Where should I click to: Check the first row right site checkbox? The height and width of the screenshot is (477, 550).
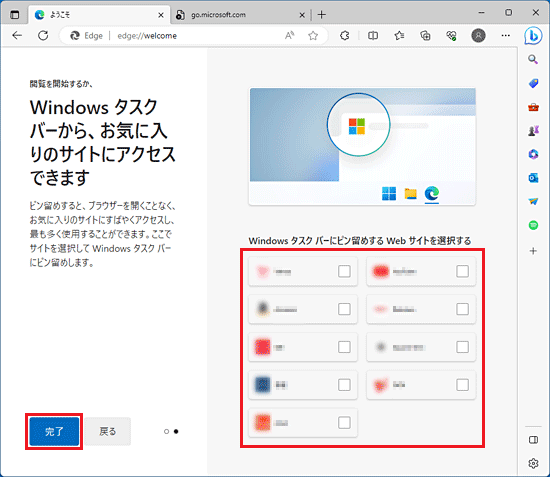click(462, 271)
